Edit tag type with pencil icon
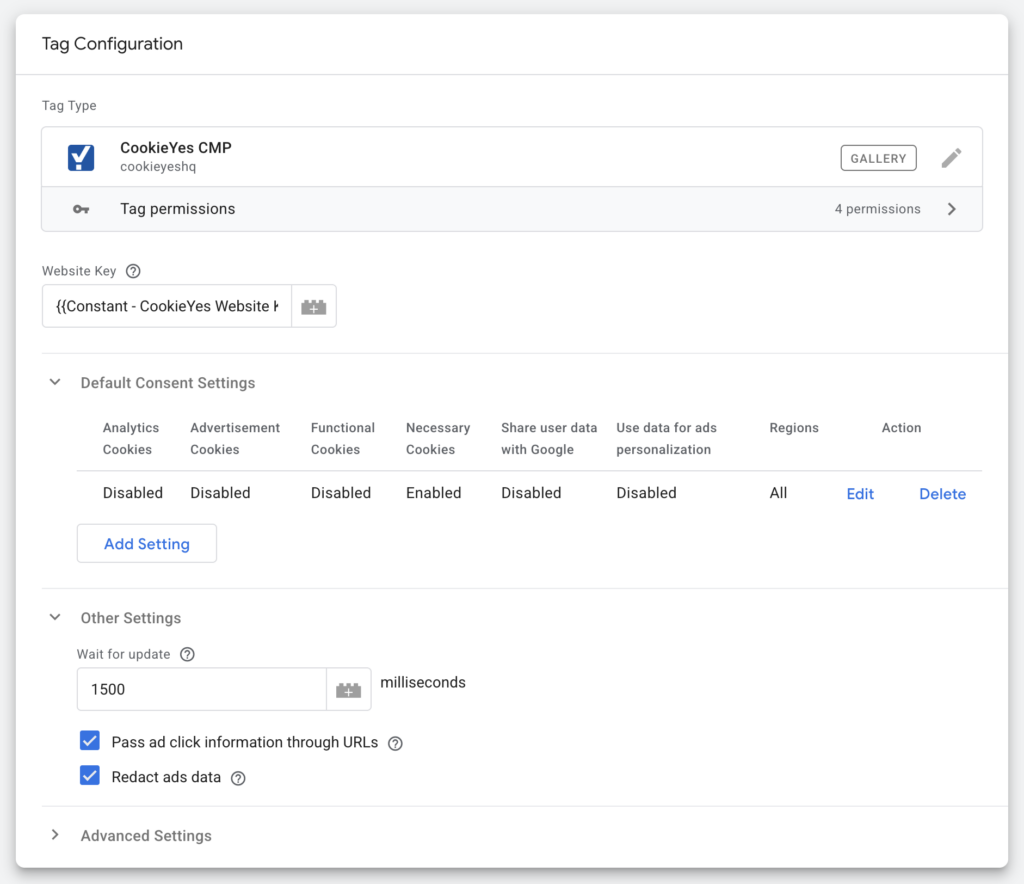The image size is (1024, 884). pyautogui.click(x=951, y=158)
